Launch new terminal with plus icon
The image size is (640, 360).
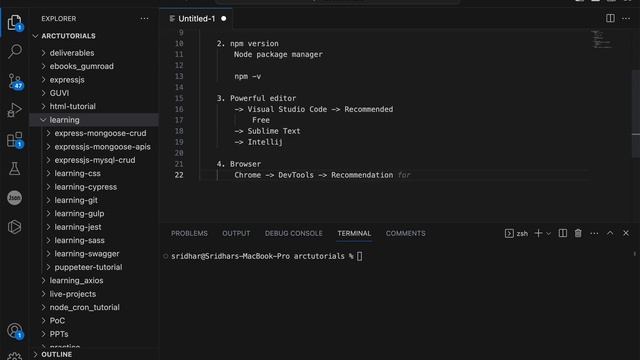click(538, 233)
